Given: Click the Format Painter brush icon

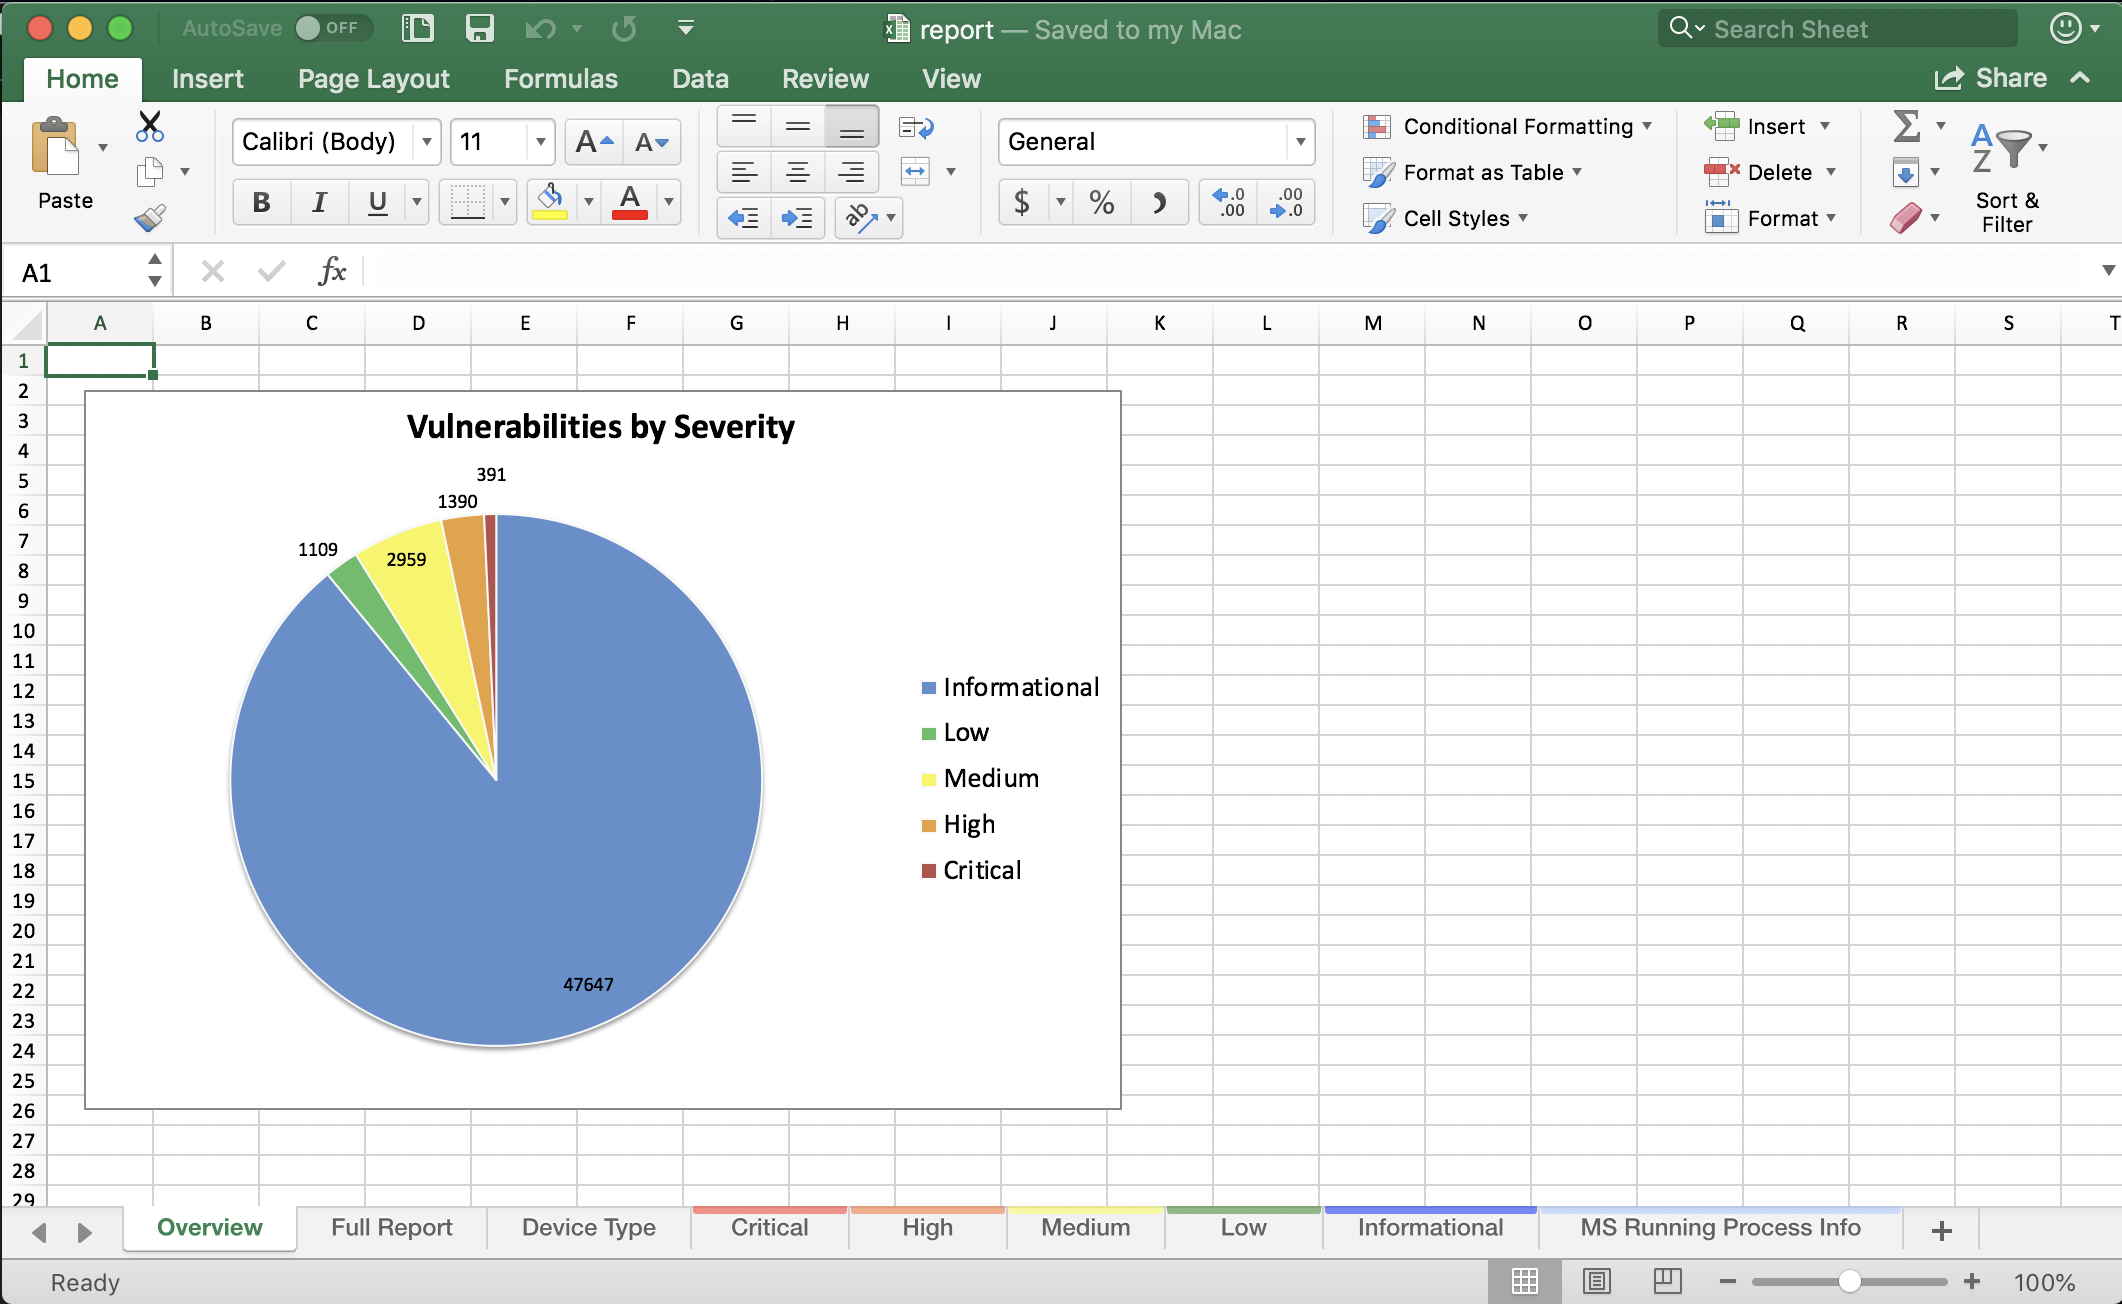Looking at the screenshot, I should pos(150,218).
